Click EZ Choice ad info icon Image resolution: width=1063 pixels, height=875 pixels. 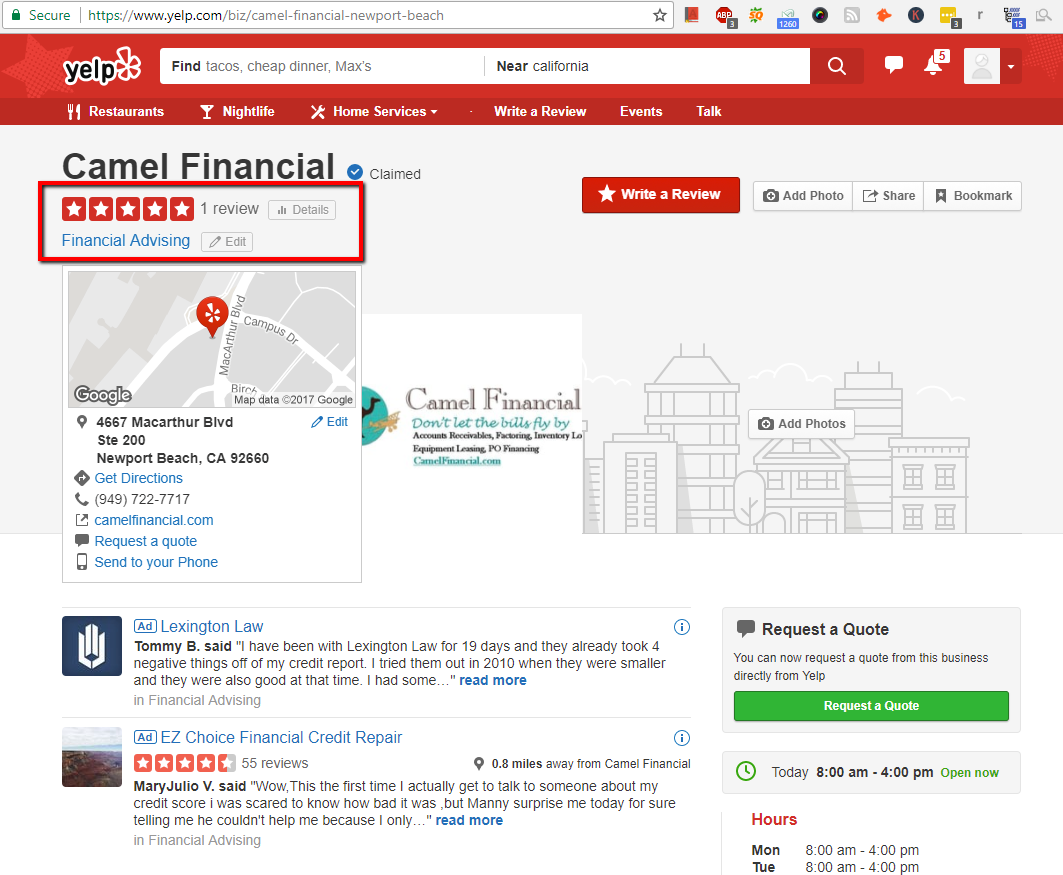[682, 738]
